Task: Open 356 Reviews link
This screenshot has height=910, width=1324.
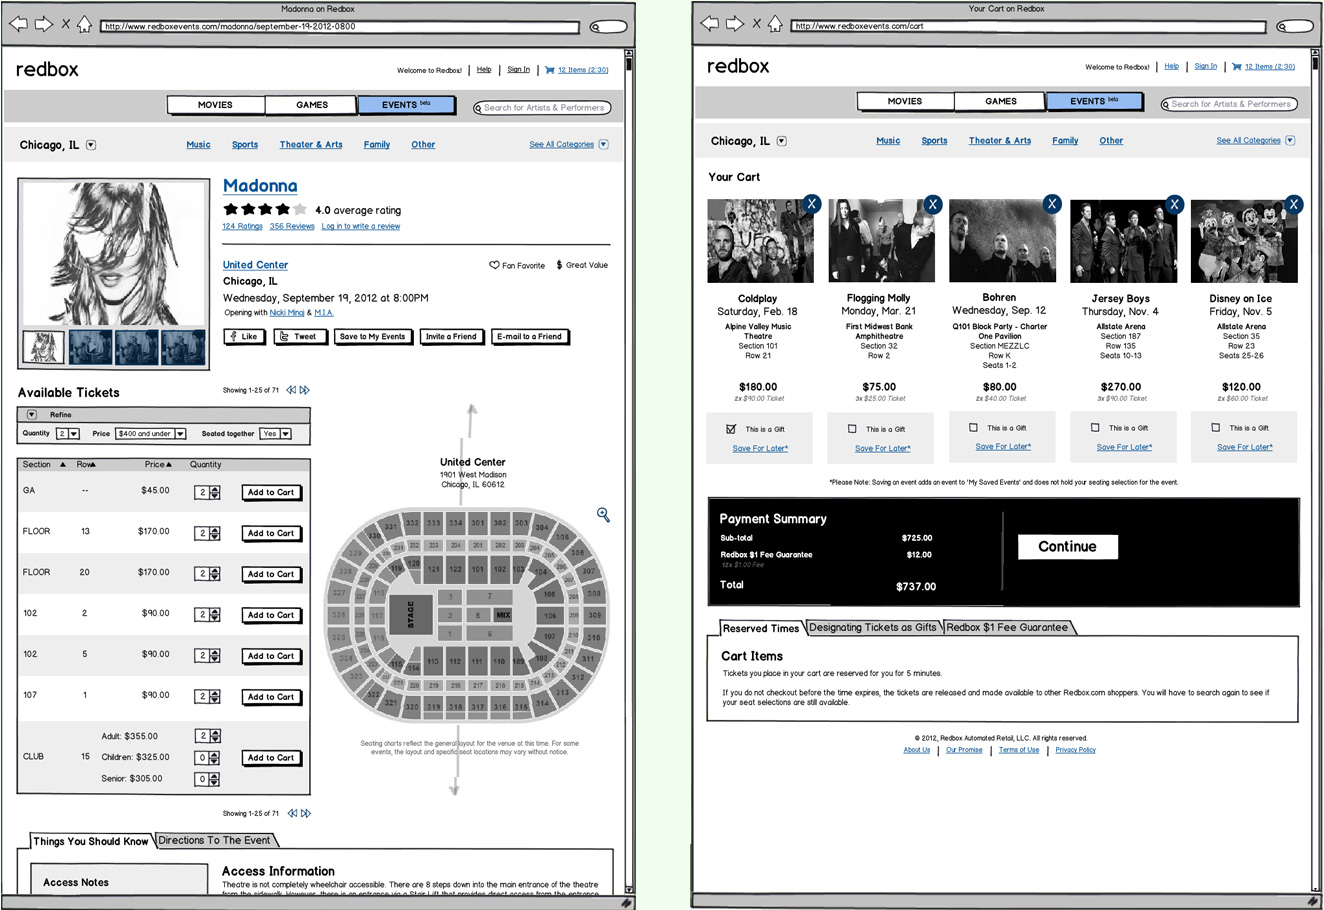Action: [292, 226]
